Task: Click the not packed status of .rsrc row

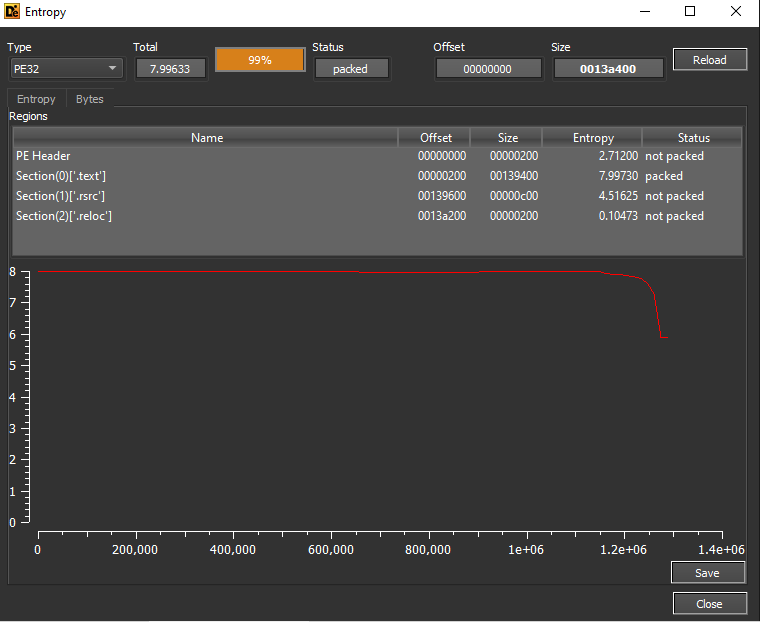Action: pos(674,196)
